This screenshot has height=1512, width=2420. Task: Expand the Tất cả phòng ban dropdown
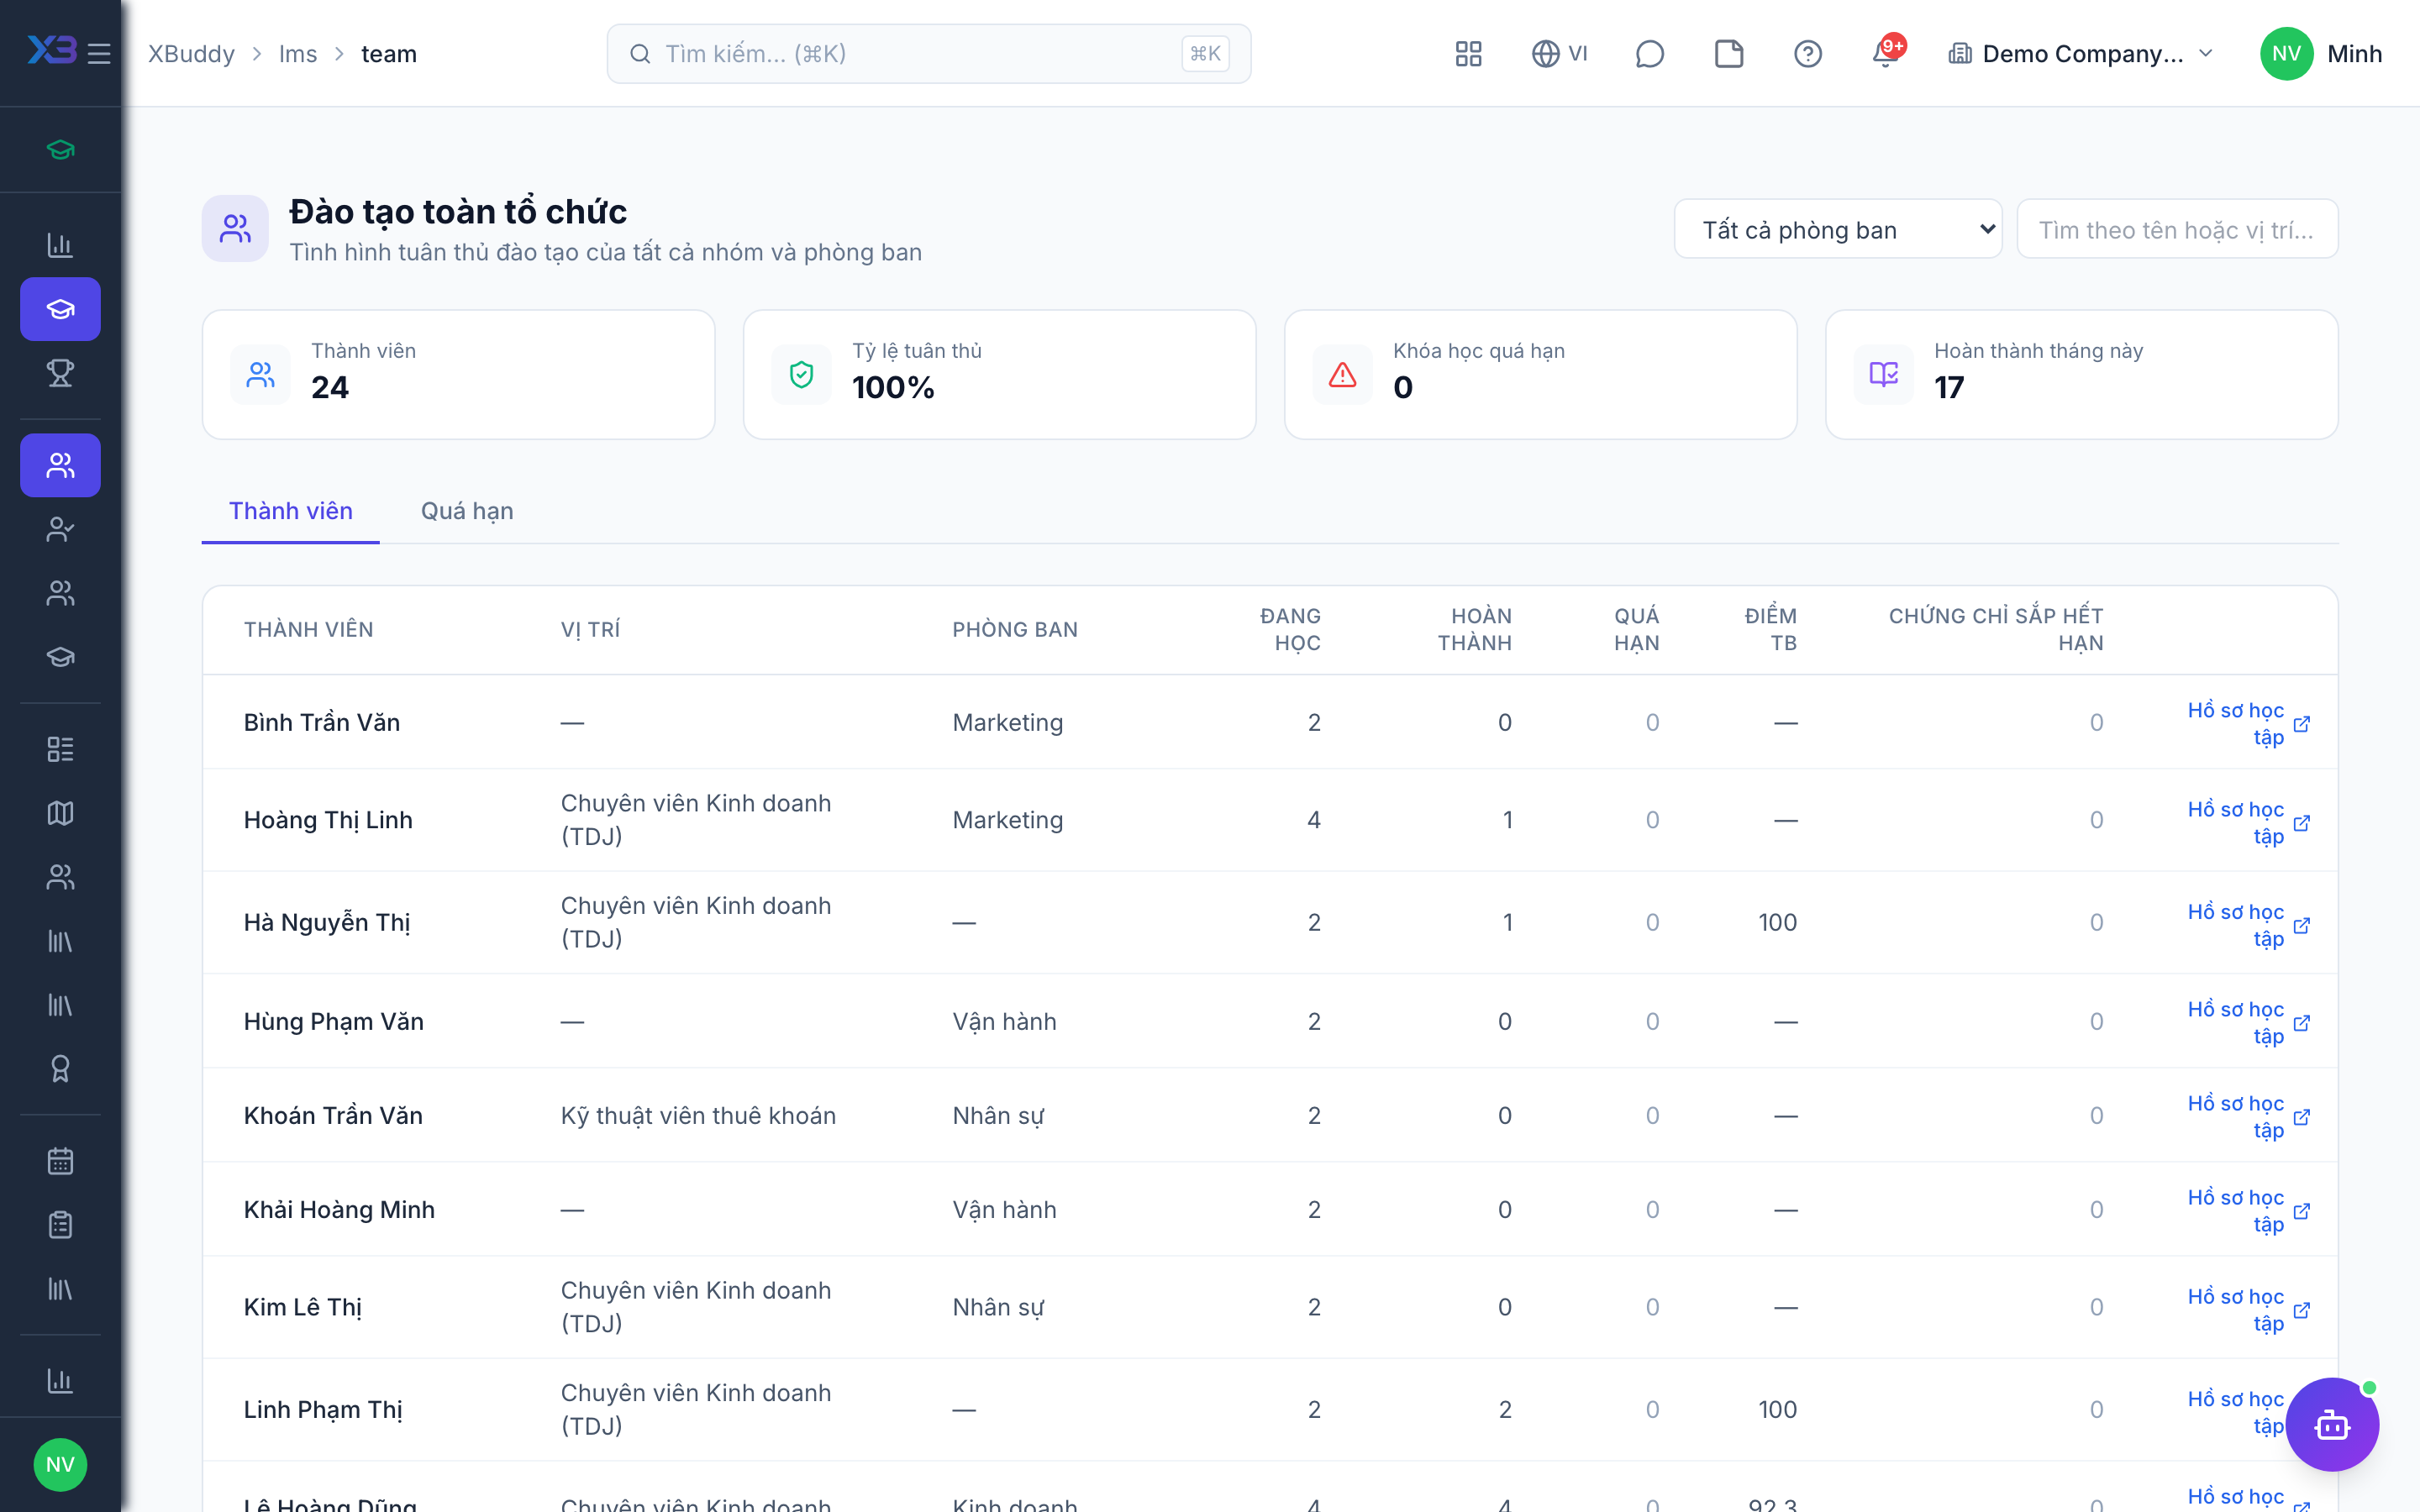[x=1838, y=230]
